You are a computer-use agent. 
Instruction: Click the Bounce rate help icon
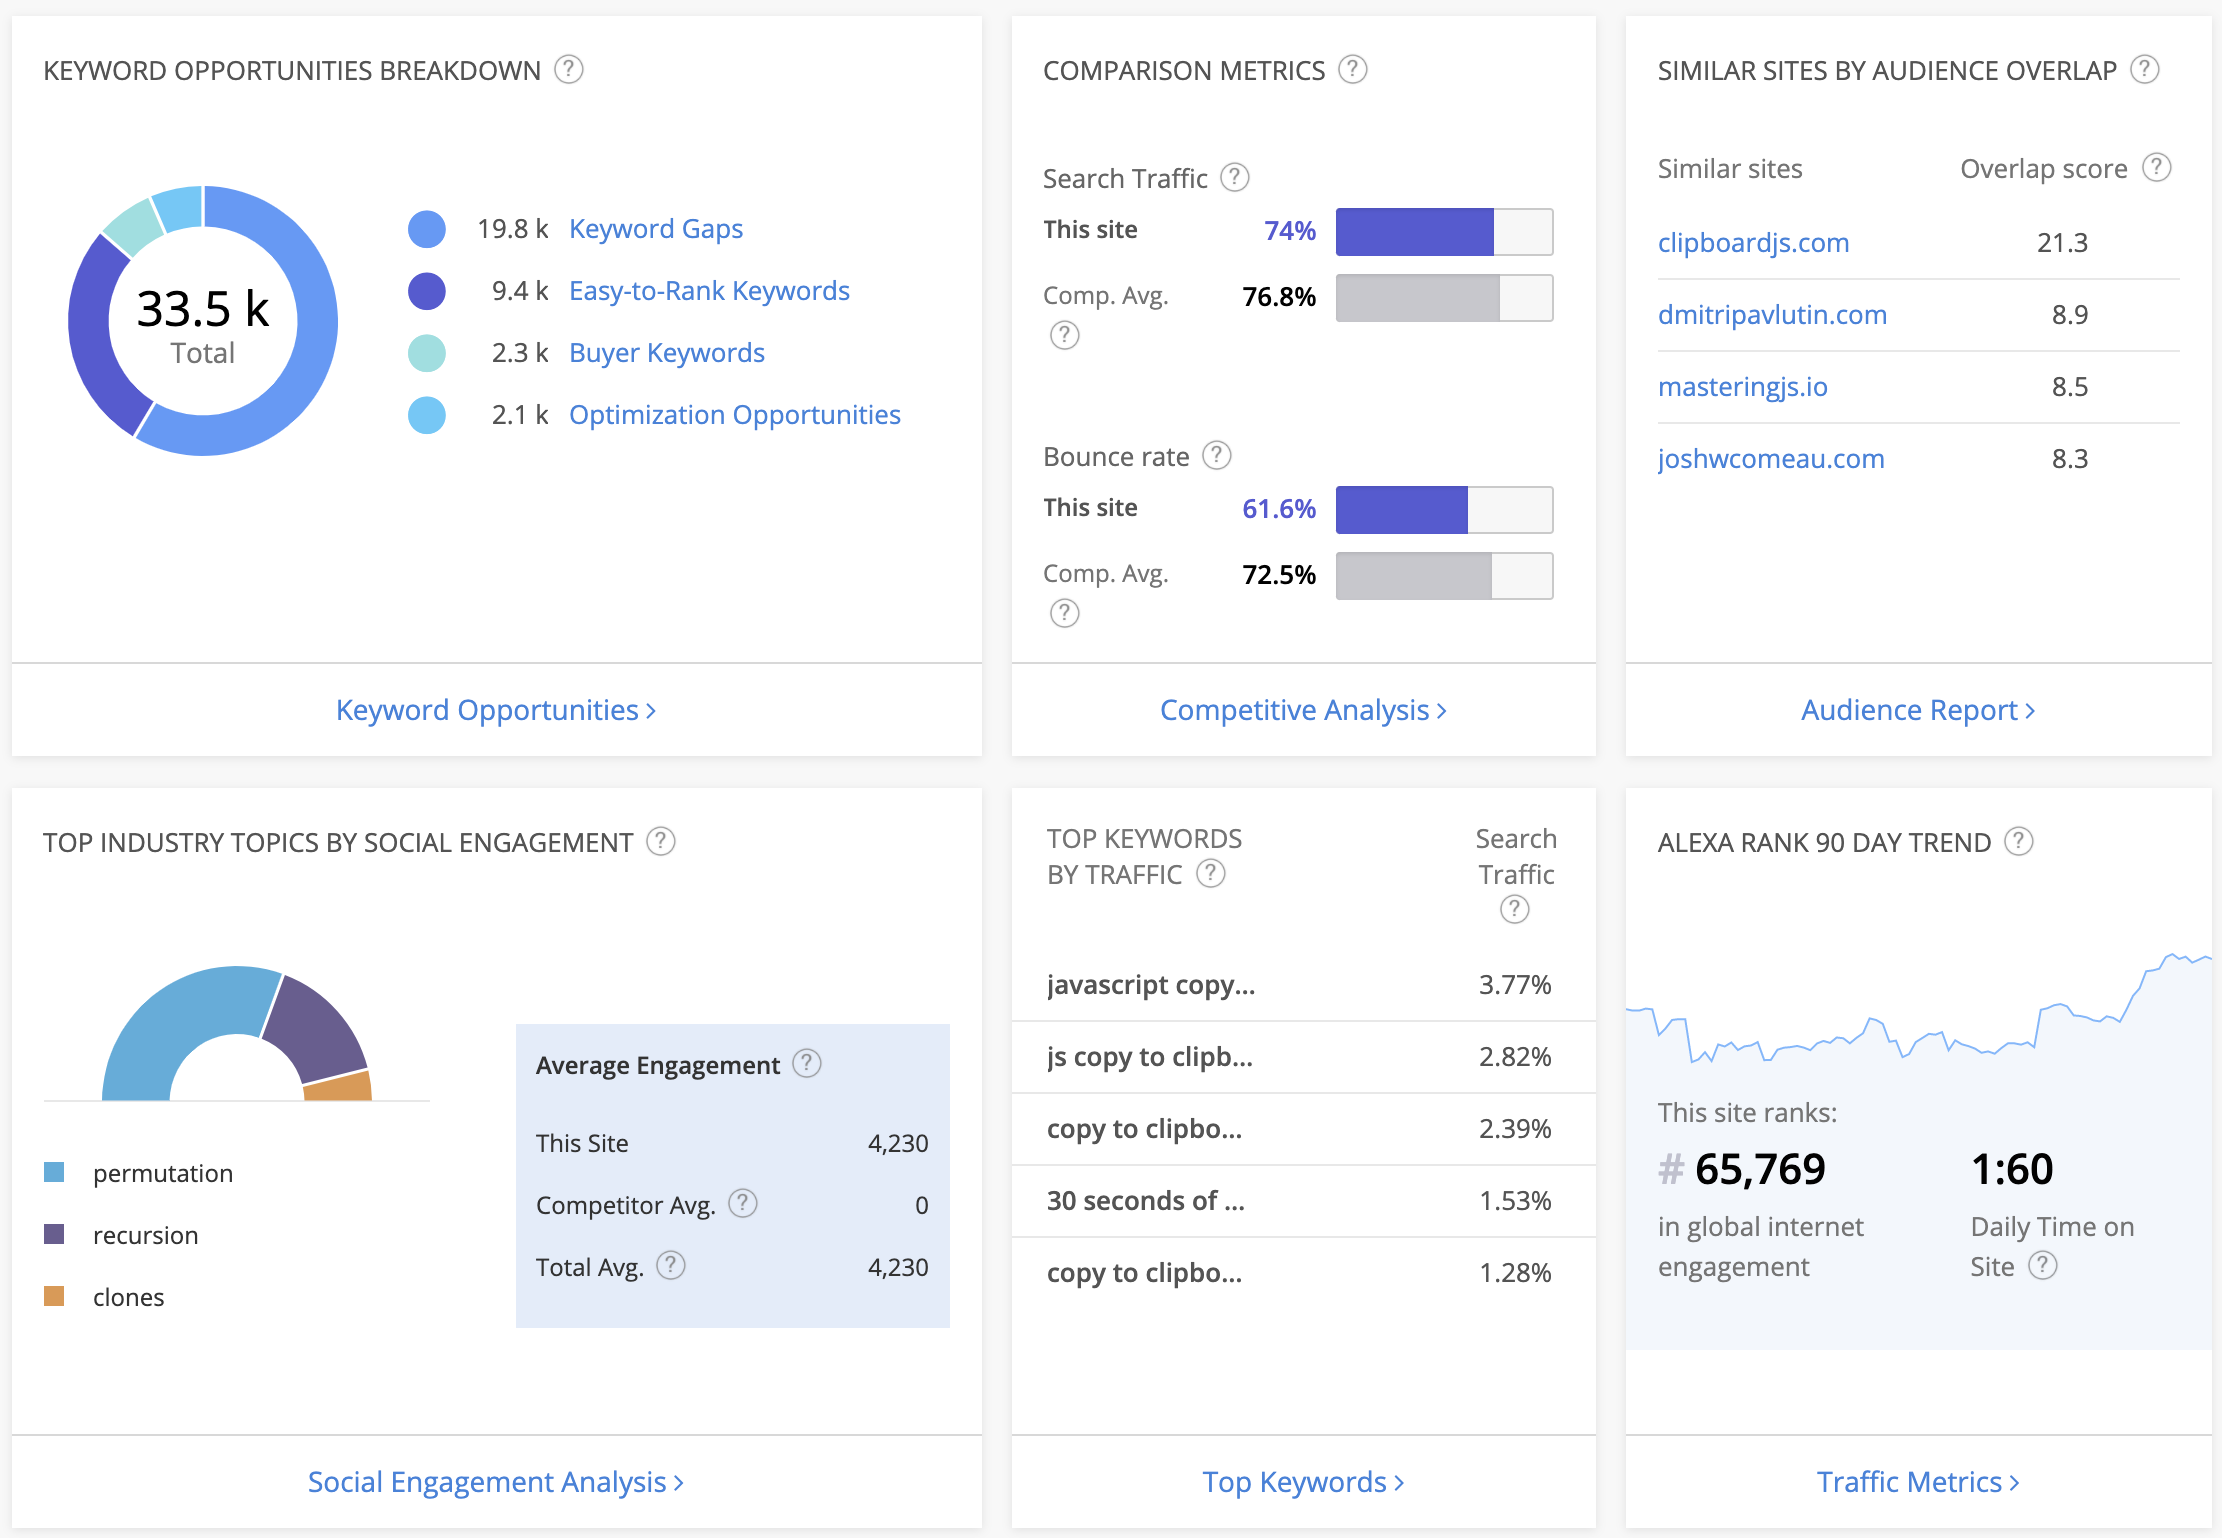click(x=1217, y=455)
